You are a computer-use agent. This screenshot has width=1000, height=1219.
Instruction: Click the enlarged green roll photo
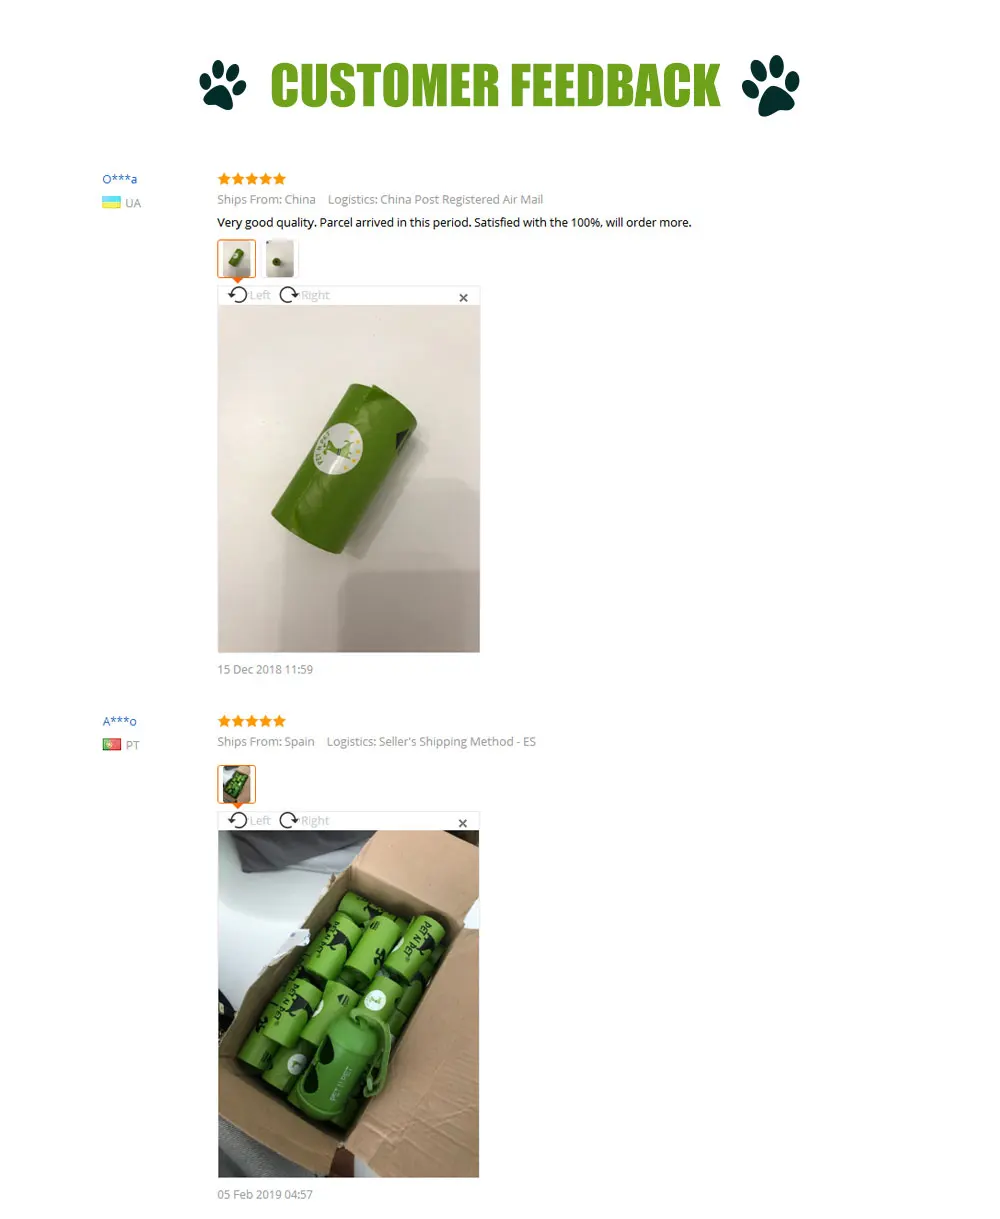coord(349,479)
